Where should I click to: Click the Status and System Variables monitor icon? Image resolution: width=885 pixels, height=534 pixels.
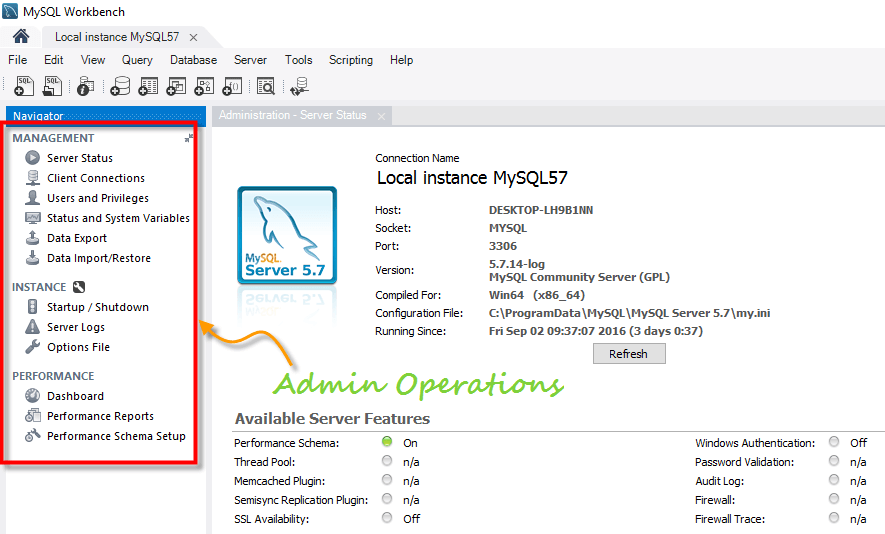coord(33,217)
